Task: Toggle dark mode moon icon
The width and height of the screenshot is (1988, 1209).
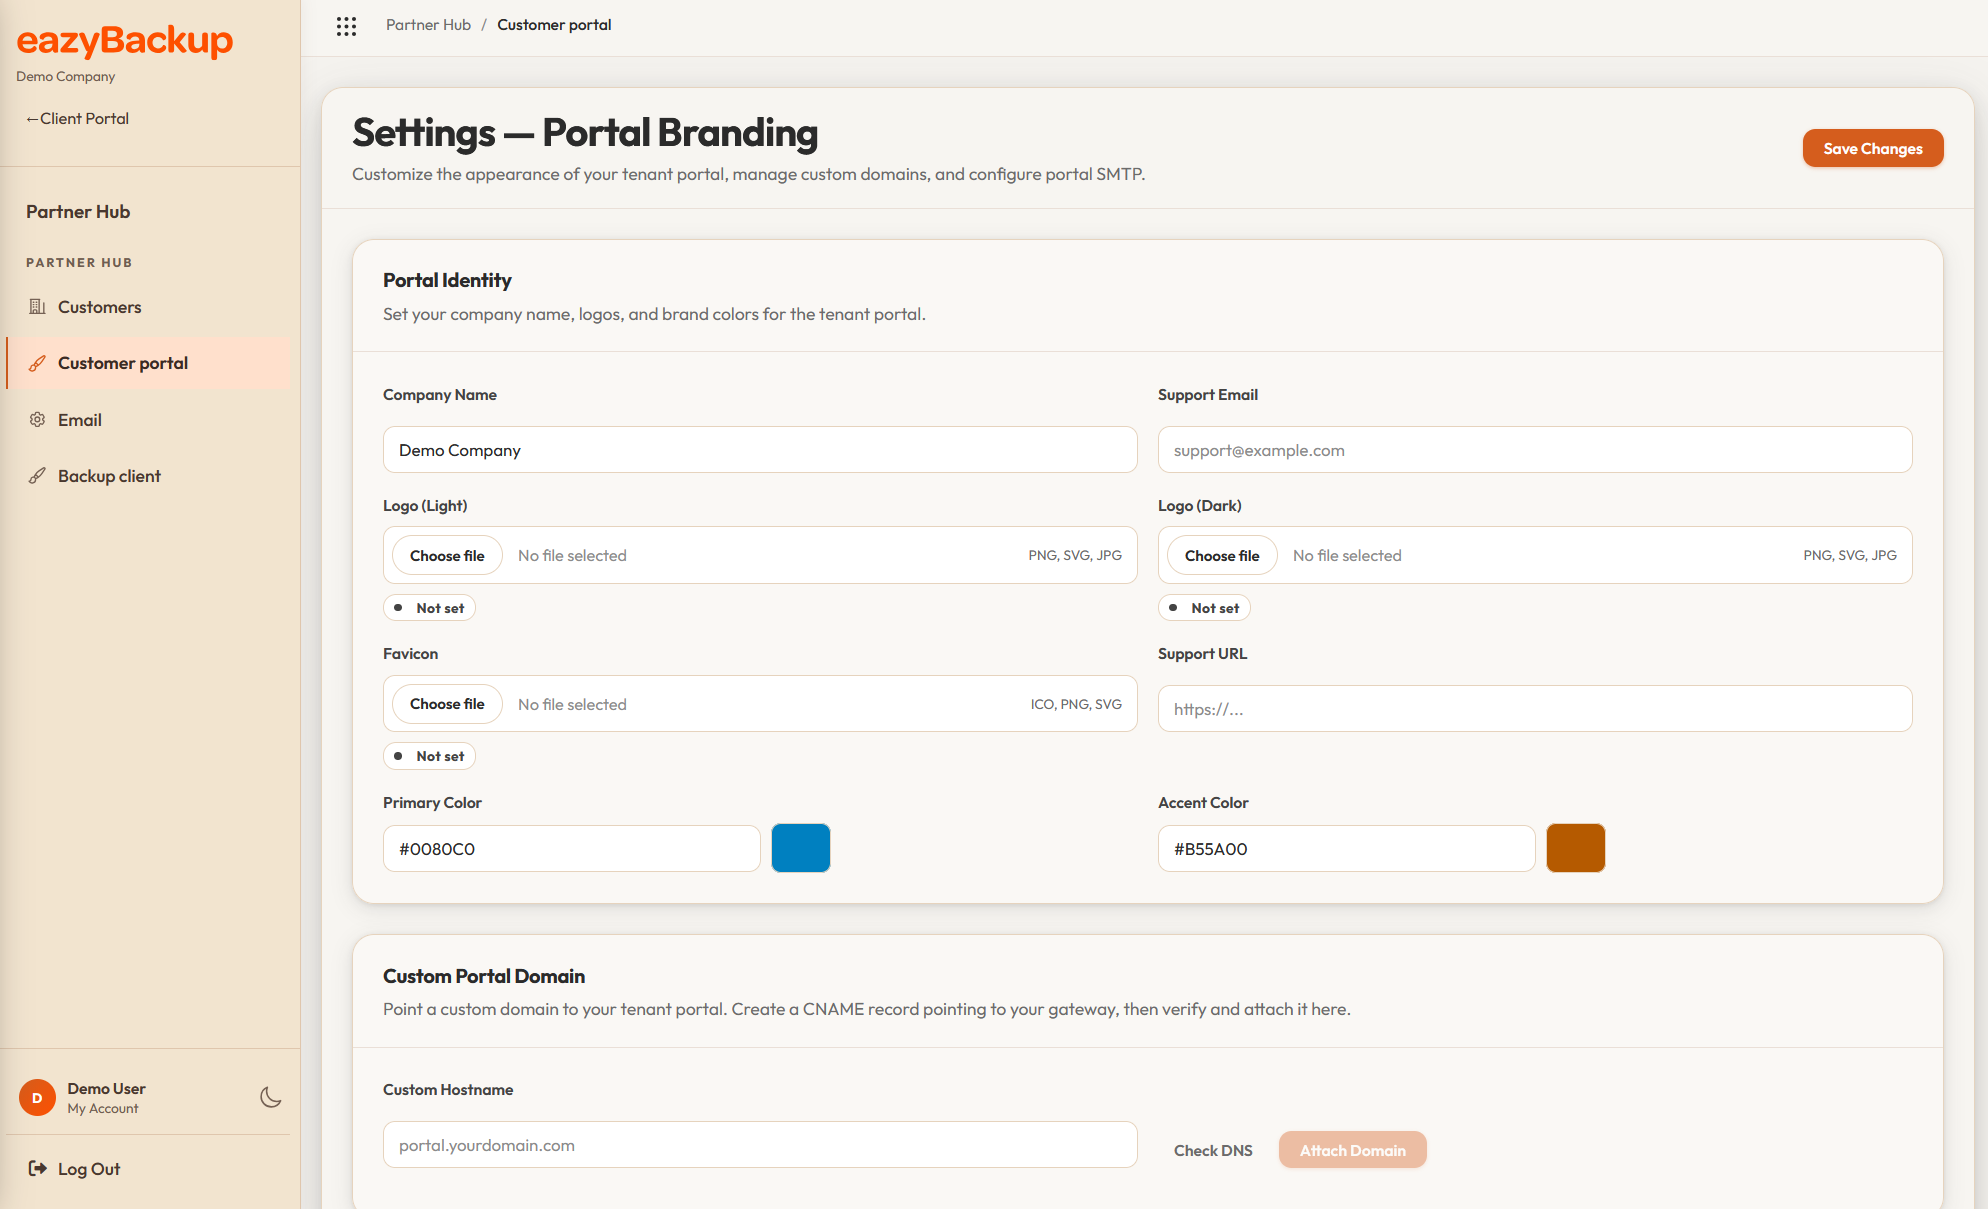Action: pos(270,1097)
